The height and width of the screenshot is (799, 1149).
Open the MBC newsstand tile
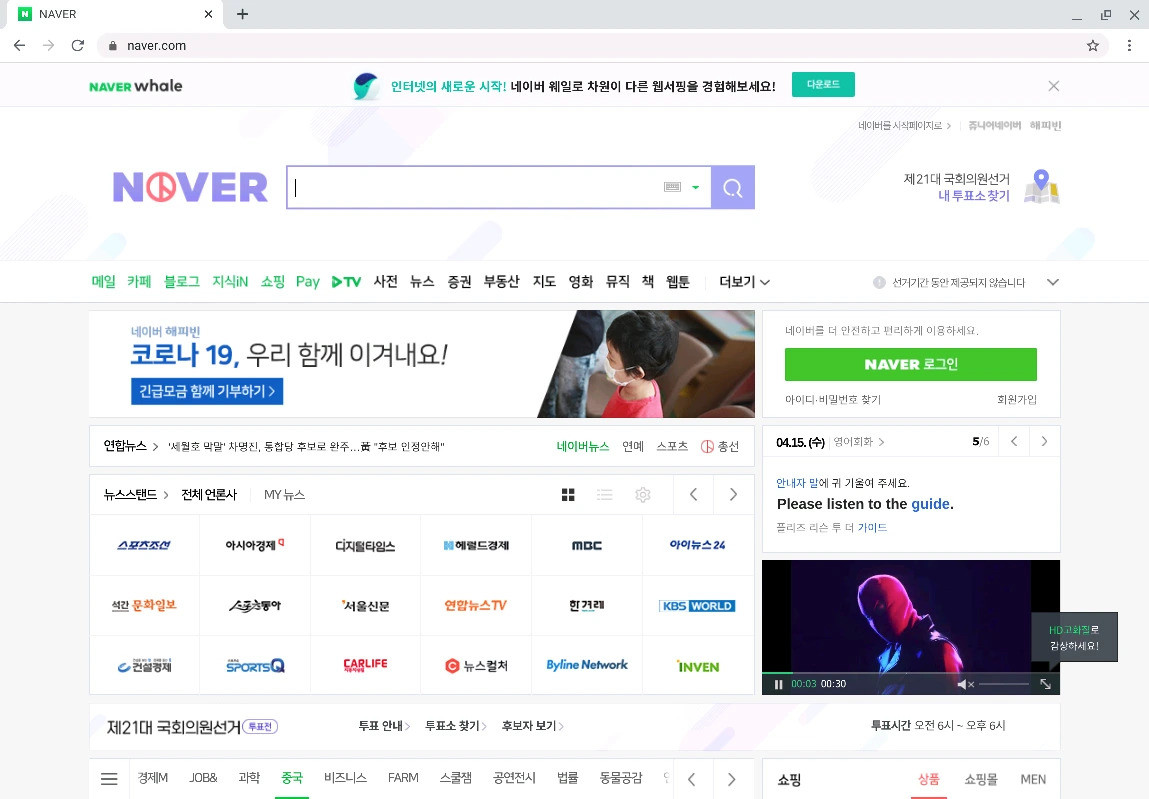pyautogui.click(x=587, y=545)
